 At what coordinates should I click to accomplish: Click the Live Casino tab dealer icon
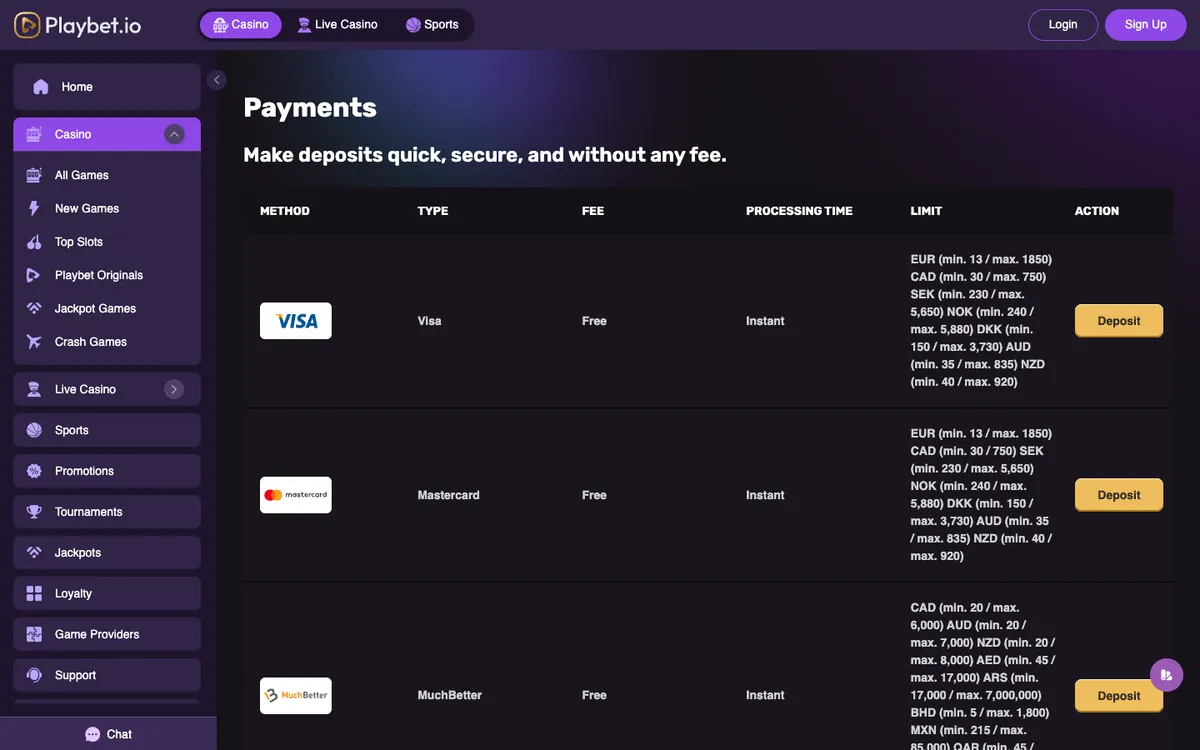[x=305, y=25]
